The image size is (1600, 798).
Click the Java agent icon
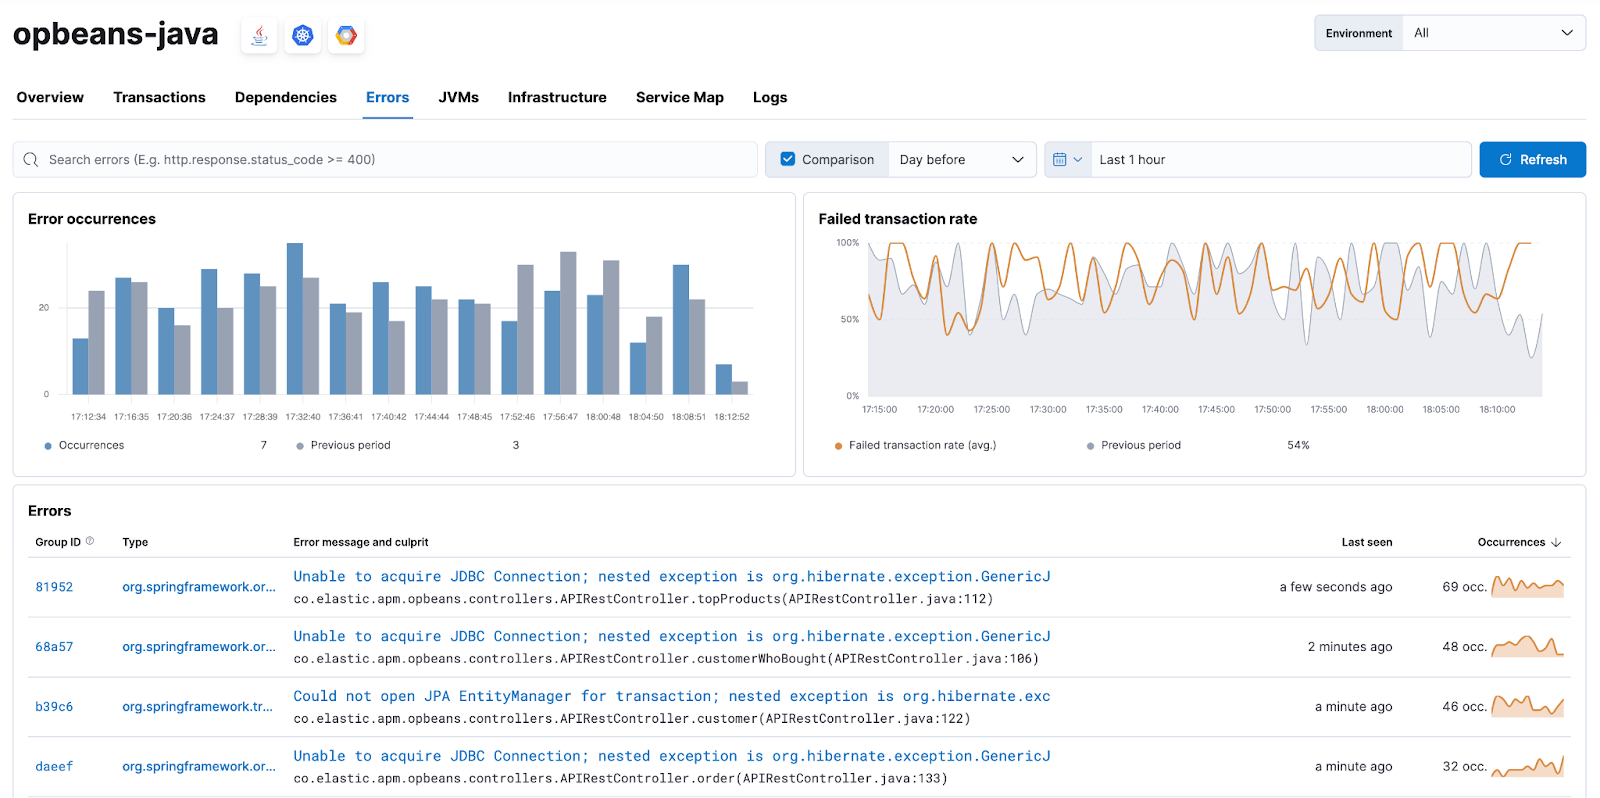(259, 36)
